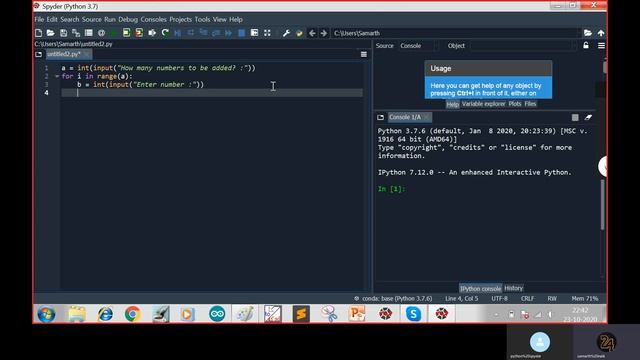Open the Tools menu
Screen dimensions: 640x360
tap(202, 19)
